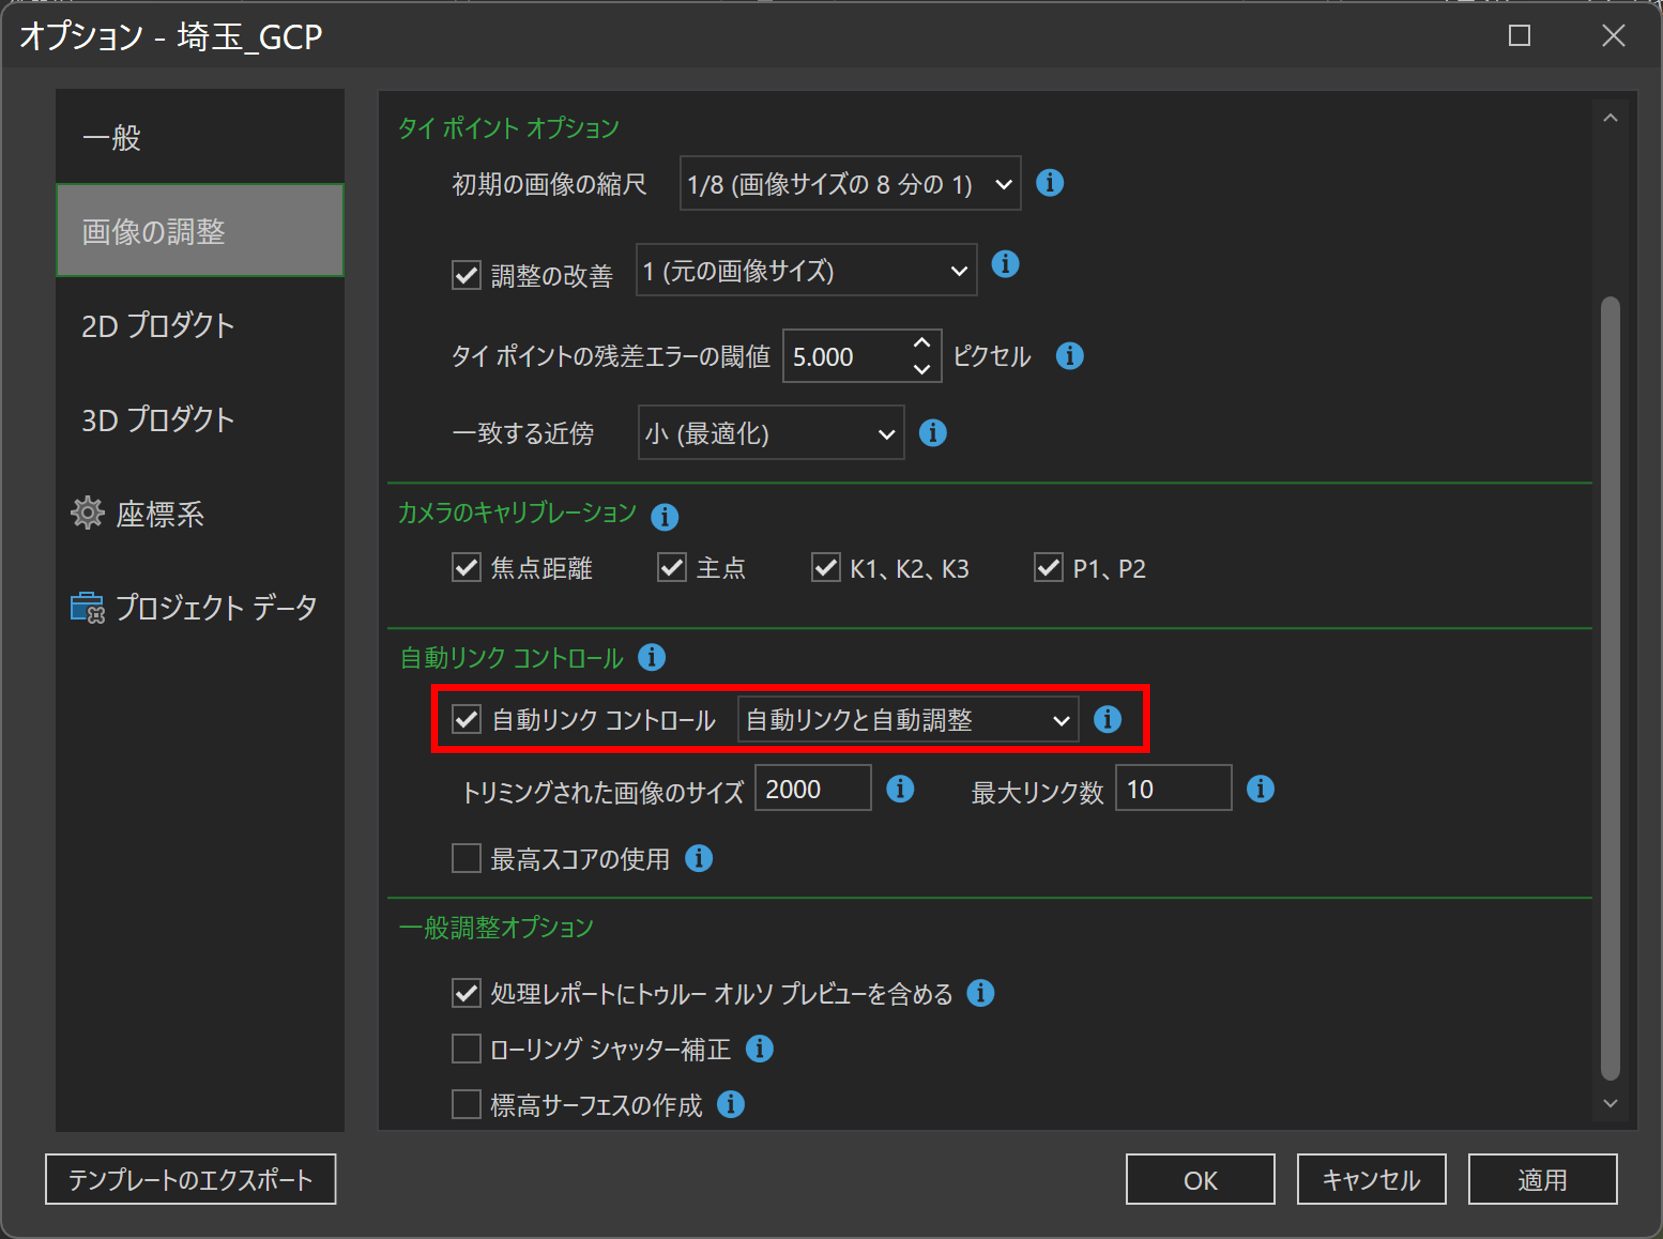This screenshot has width=1663, height=1239.
Task: Click info icon next to ローリング シャッター補正
Action: tap(760, 1048)
